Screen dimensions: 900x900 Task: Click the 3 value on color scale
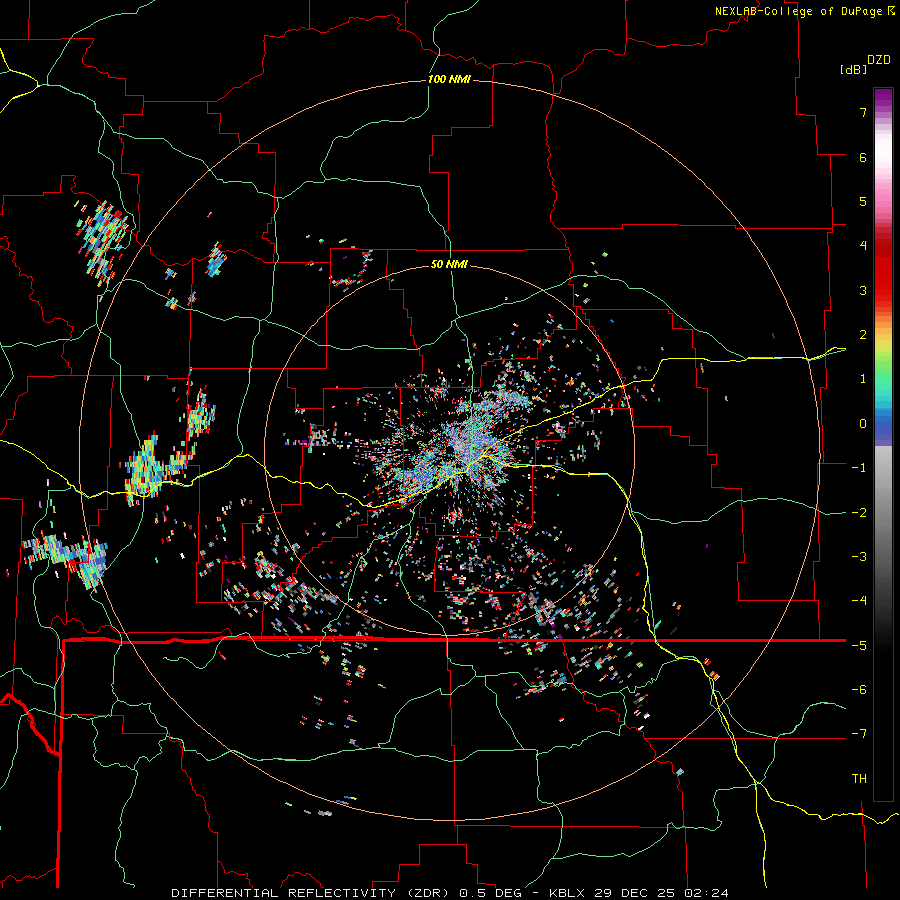click(x=863, y=290)
